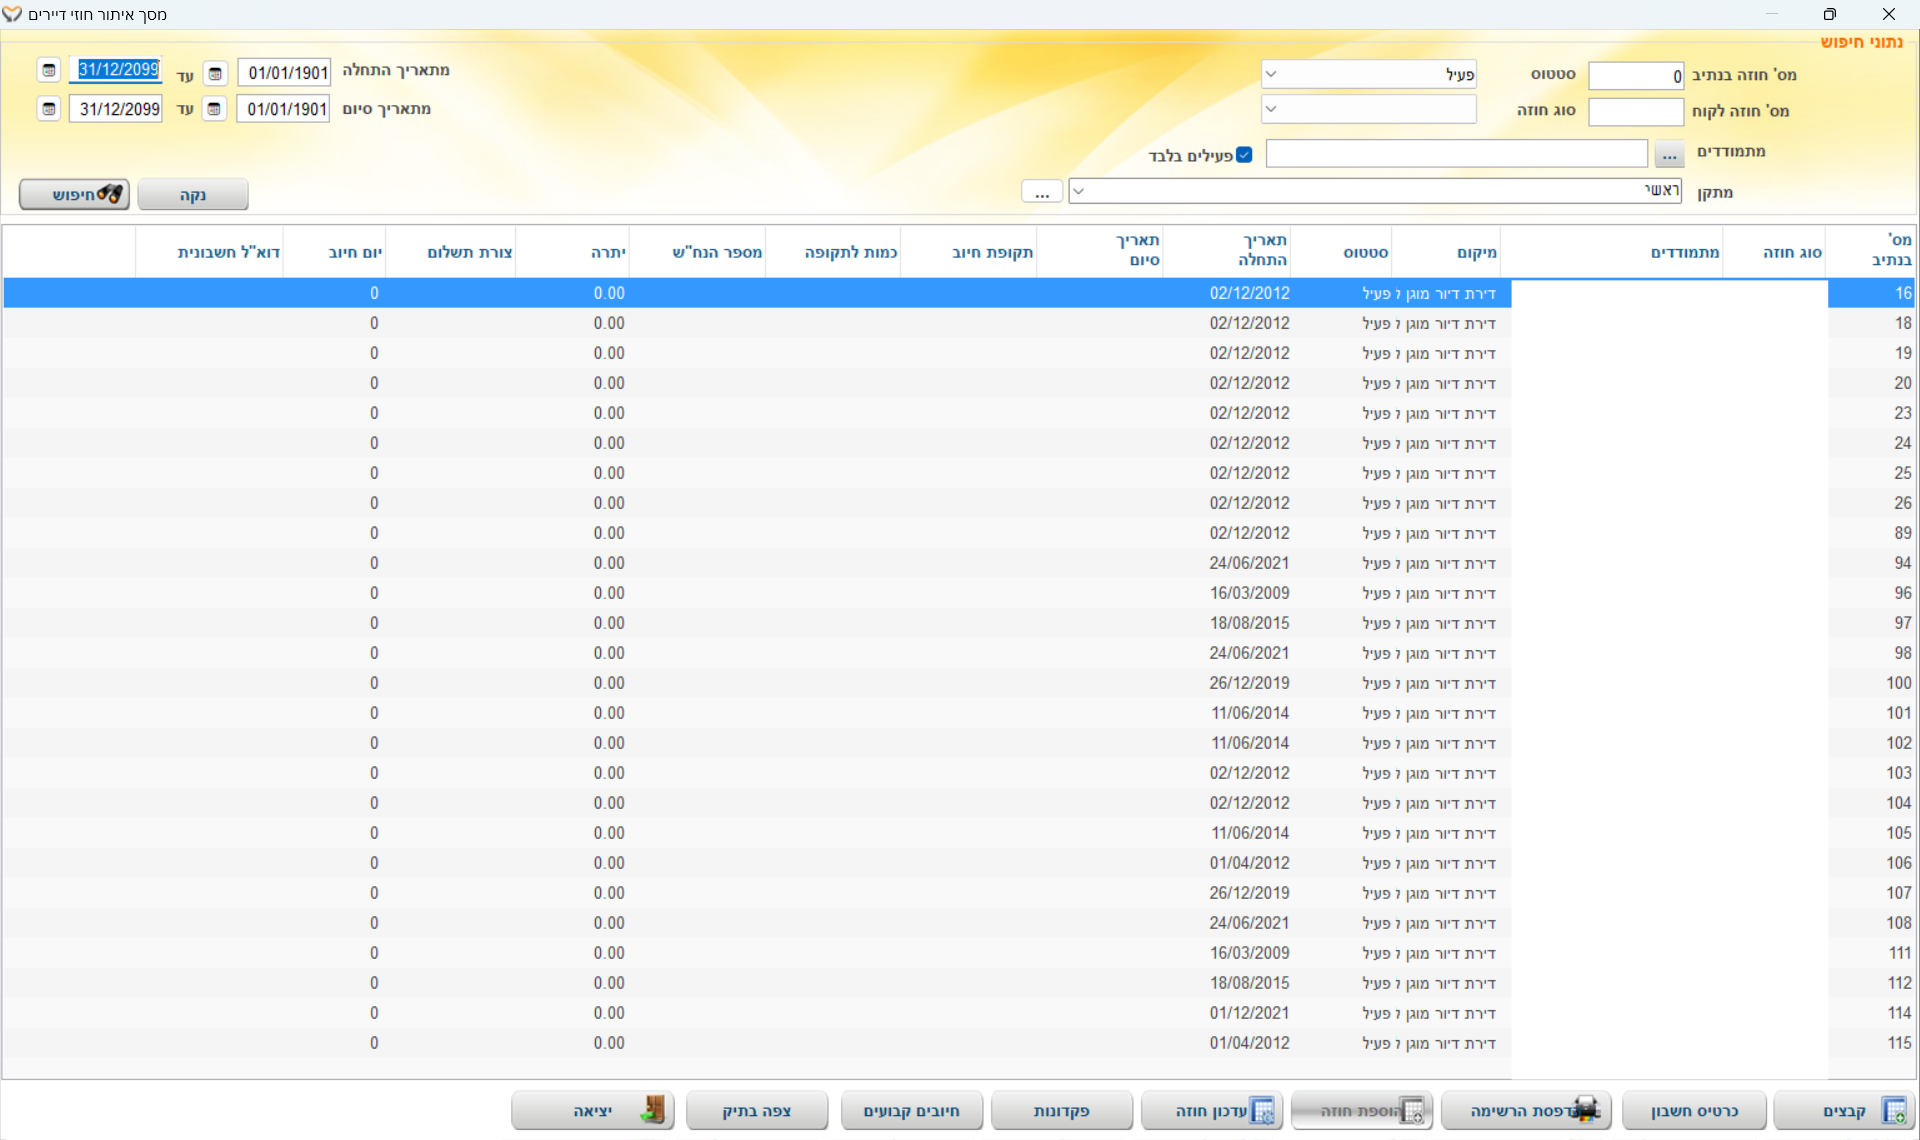The width and height of the screenshot is (1920, 1140).
Task: Open the מתקן facility dropdown showing ראשי
Action: tap(1078, 191)
